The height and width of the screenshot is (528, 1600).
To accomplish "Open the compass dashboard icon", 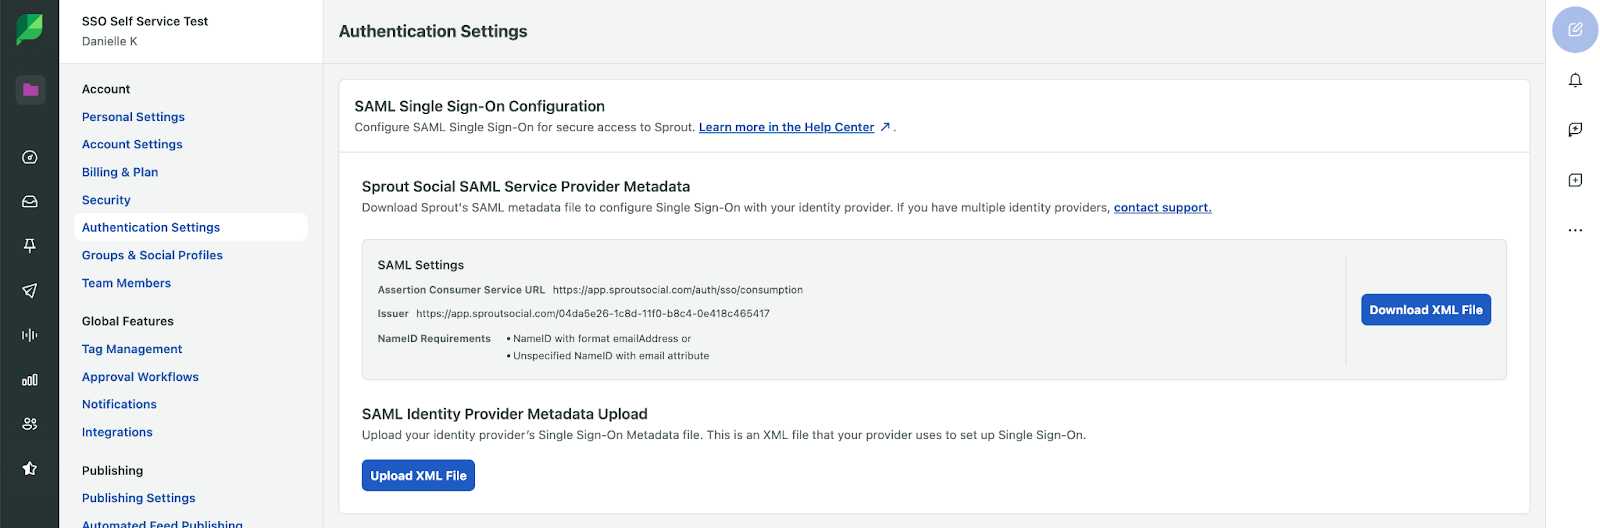I will click(30, 157).
